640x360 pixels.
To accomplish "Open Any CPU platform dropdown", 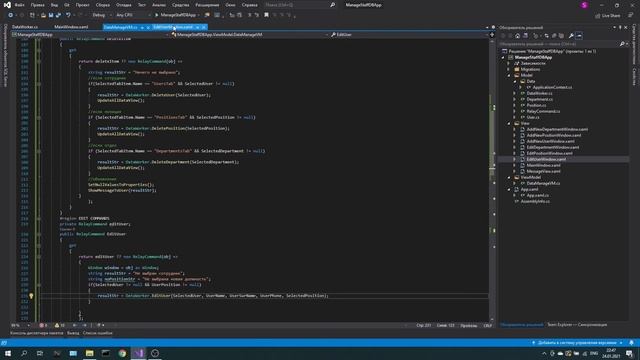I will (133, 15).
